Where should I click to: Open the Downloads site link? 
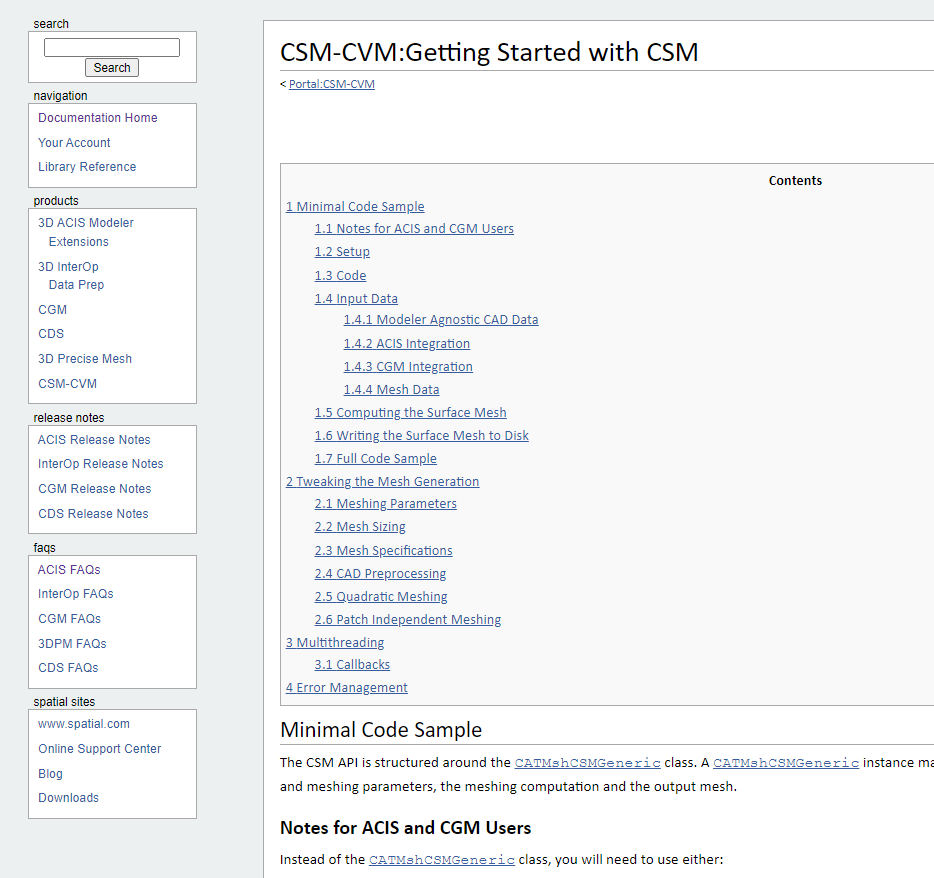69,798
